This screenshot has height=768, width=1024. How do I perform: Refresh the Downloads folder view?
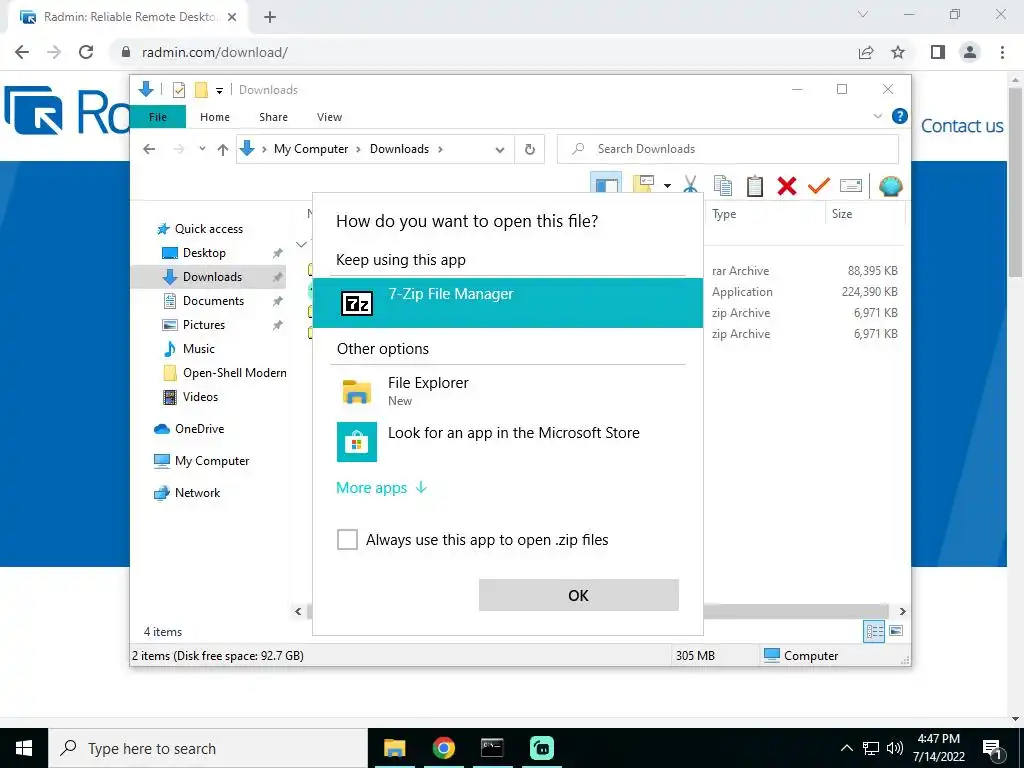[x=530, y=150]
